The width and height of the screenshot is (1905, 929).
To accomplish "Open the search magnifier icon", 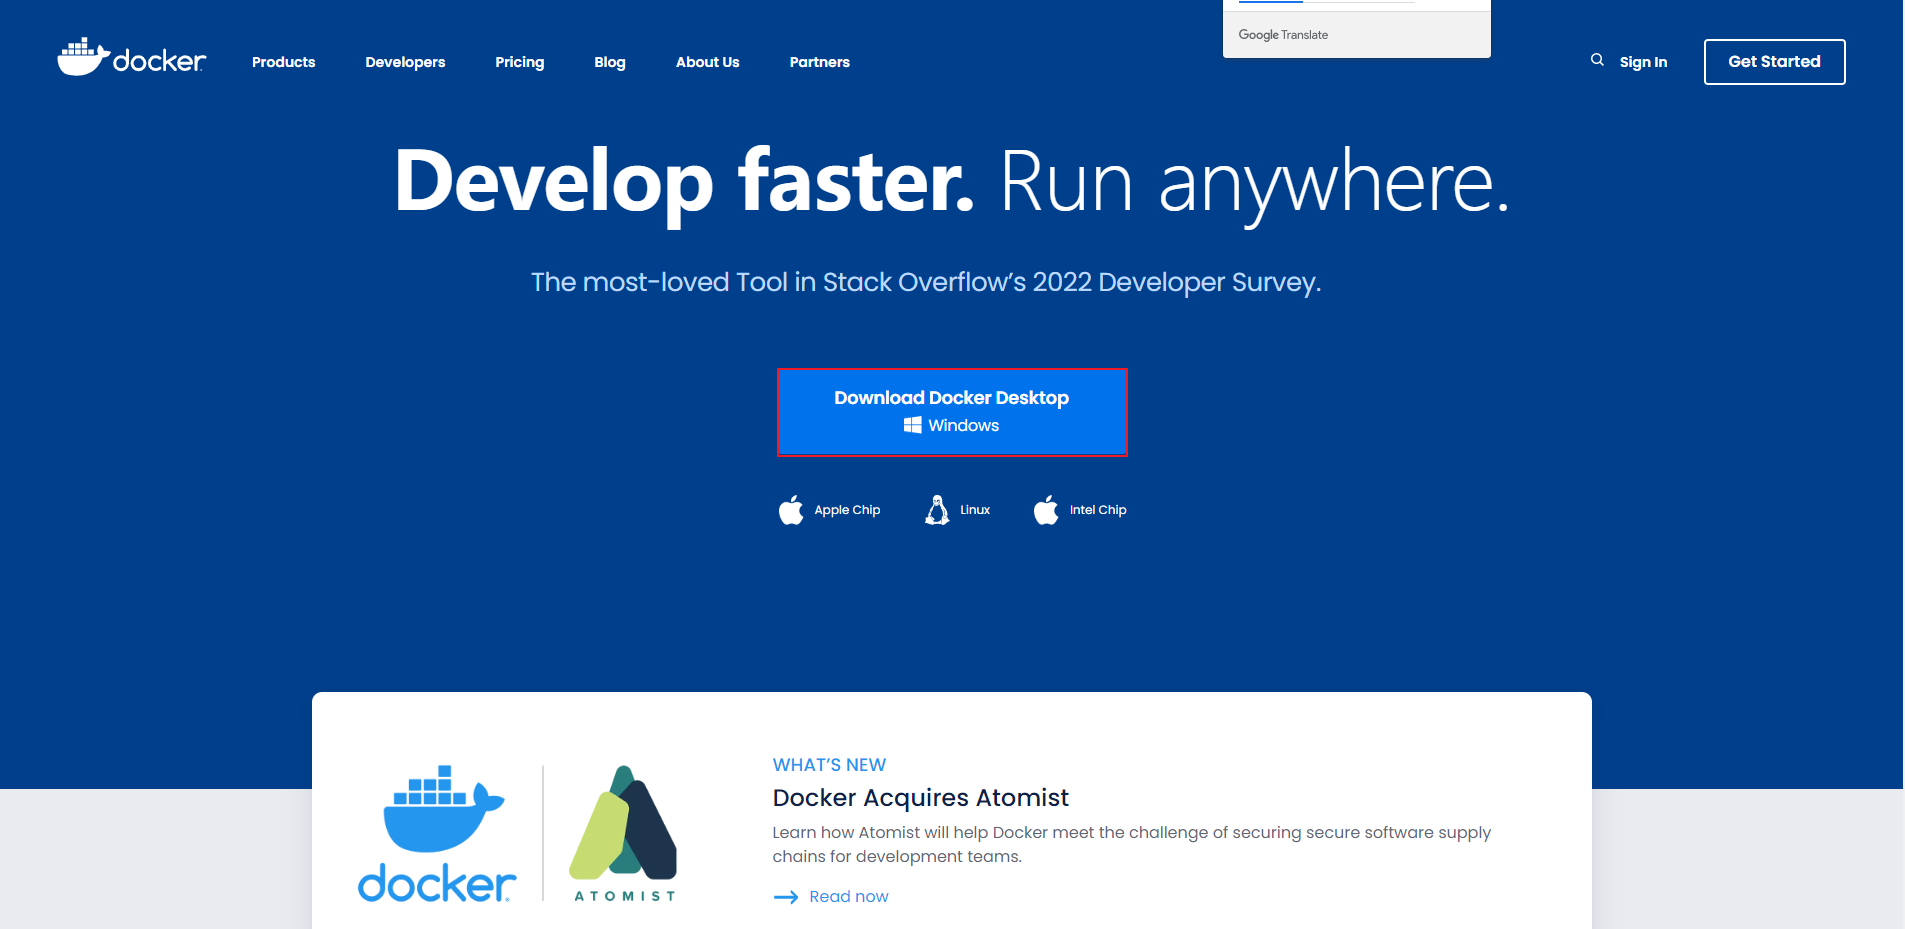I will [1597, 60].
